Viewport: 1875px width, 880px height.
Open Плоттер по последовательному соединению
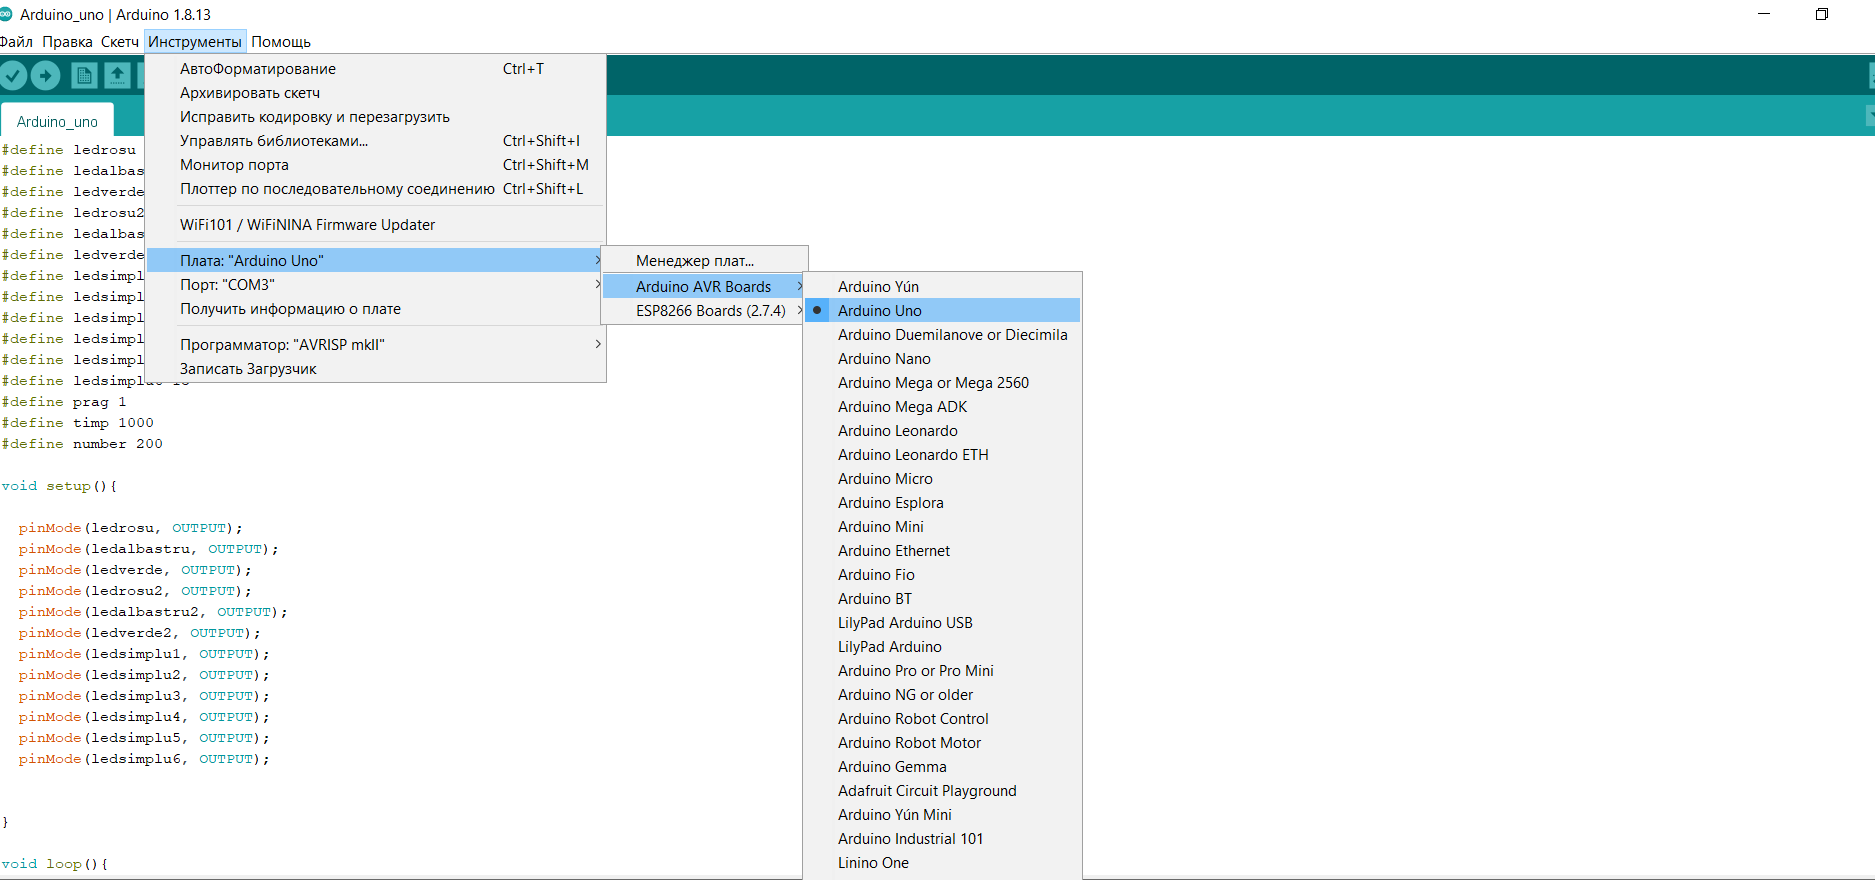click(x=376, y=189)
